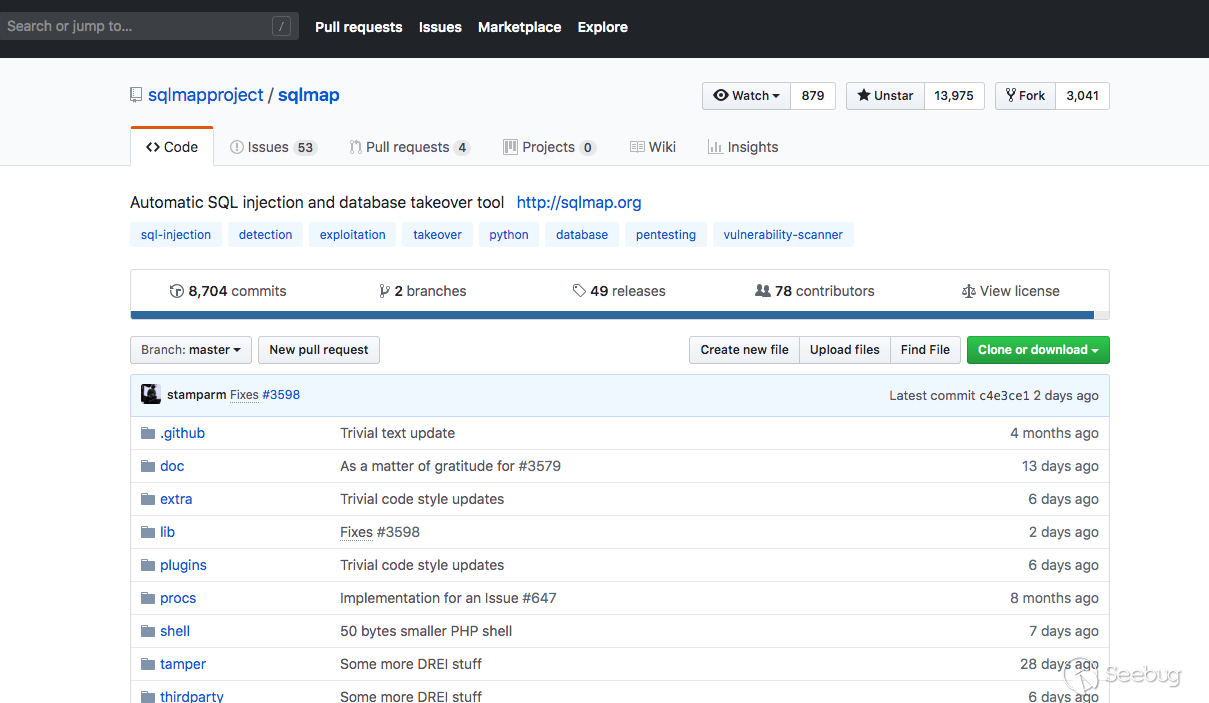The image size is (1209, 703).
Task: Click the slash shortcut icon in search box
Action: [x=281, y=26]
